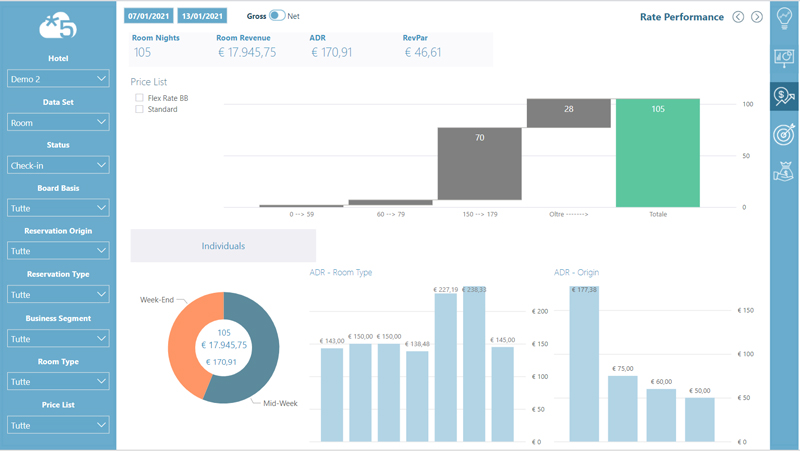Click the Rate Performance page title
800x451 pixels.
click(x=682, y=17)
